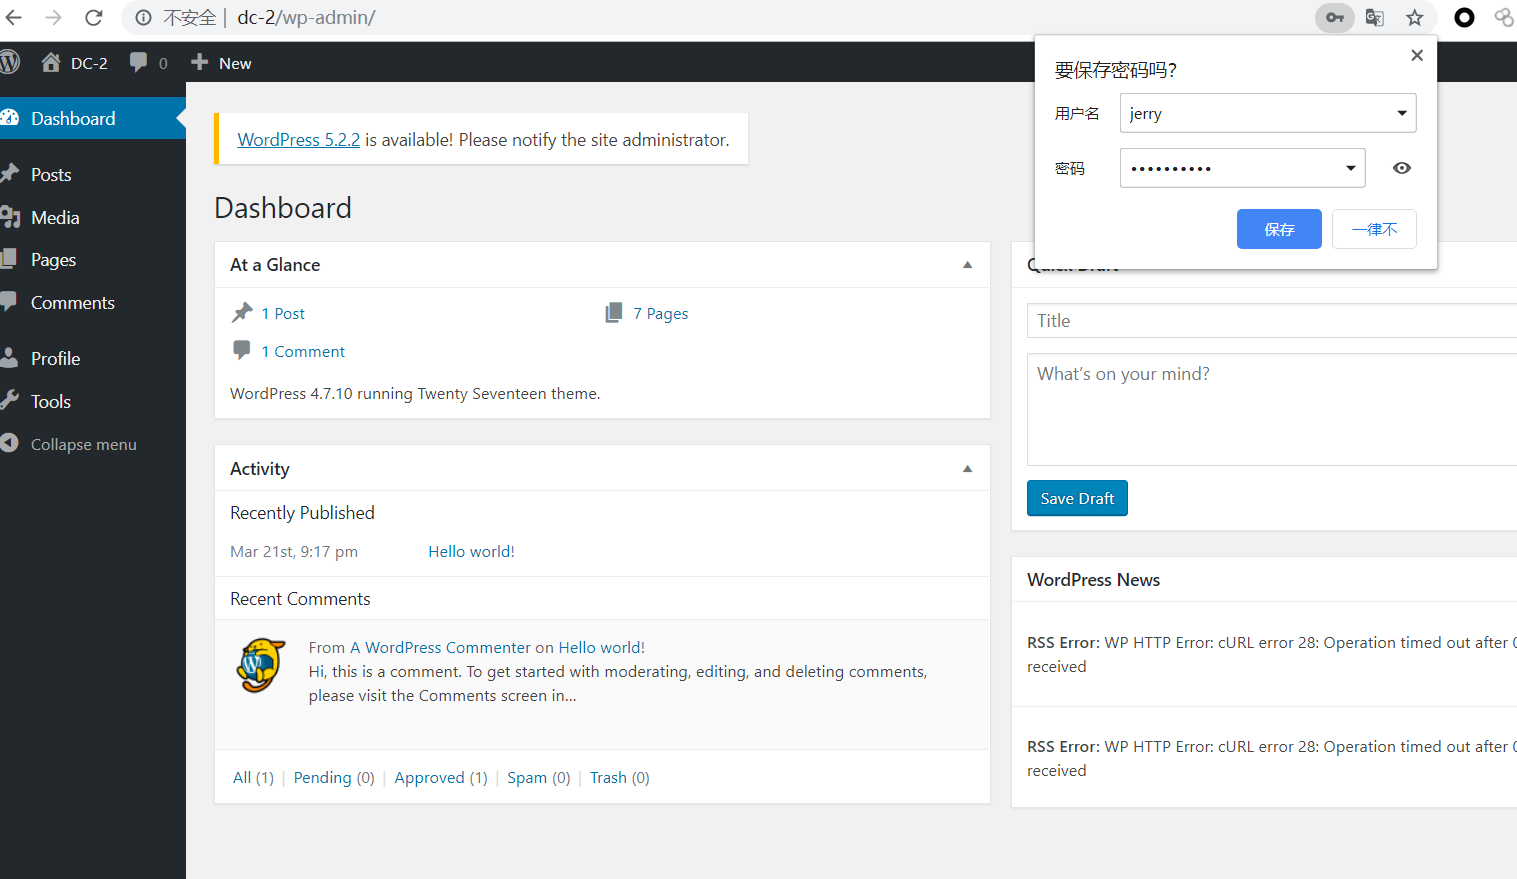This screenshot has width=1517, height=879.
Task: Click the WordPress News heading
Action: pyautogui.click(x=1093, y=580)
